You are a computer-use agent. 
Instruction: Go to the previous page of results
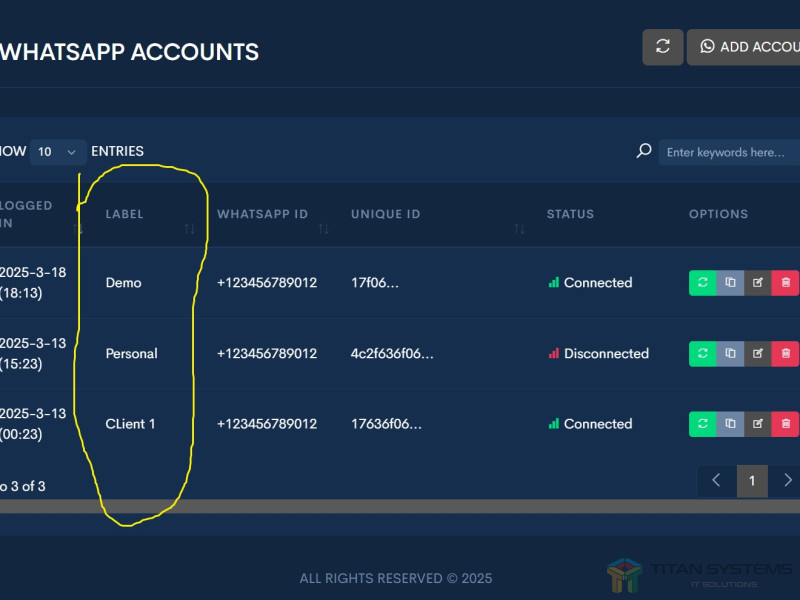pos(716,481)
